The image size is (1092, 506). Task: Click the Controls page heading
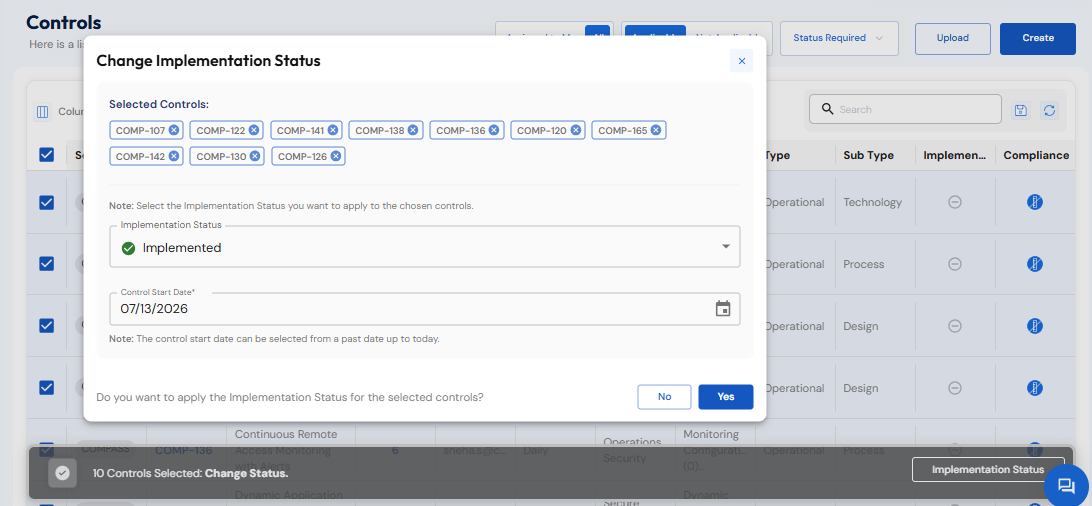pos(63,22)
